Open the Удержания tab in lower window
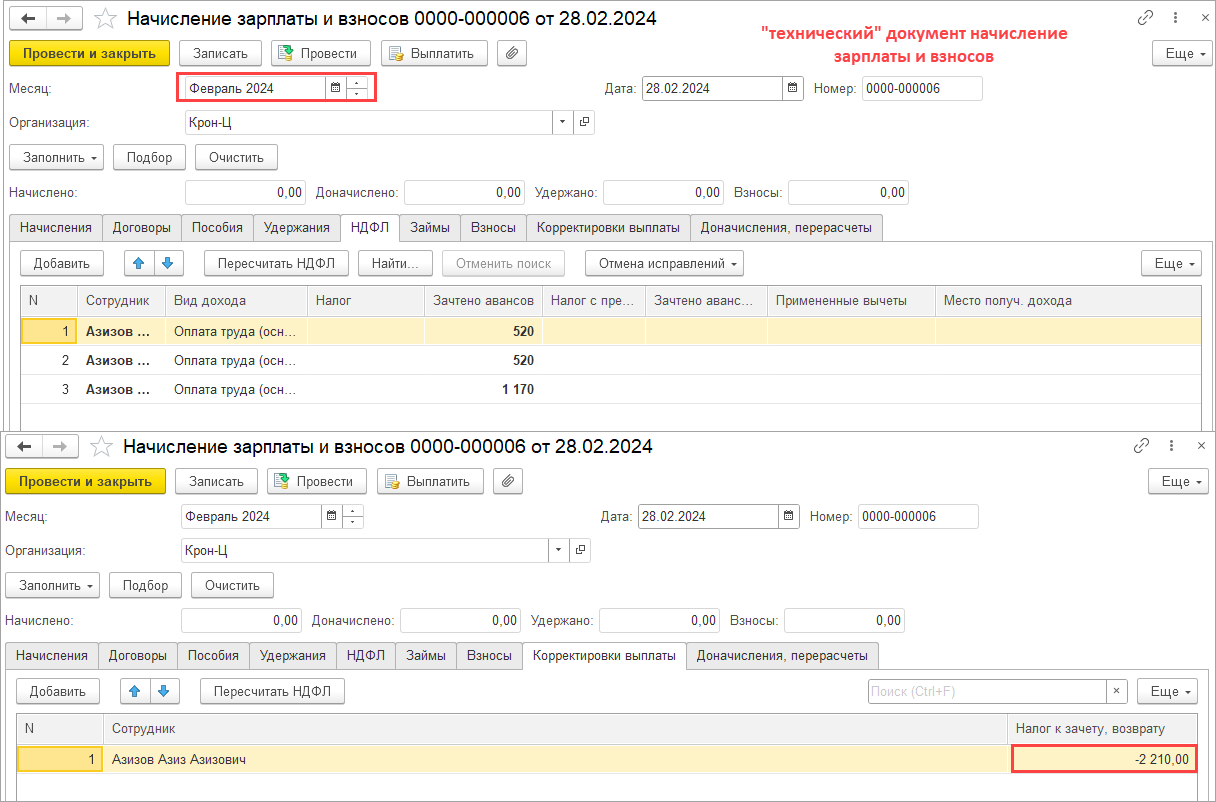This screenshot has width=1216, height=802. 292,656
